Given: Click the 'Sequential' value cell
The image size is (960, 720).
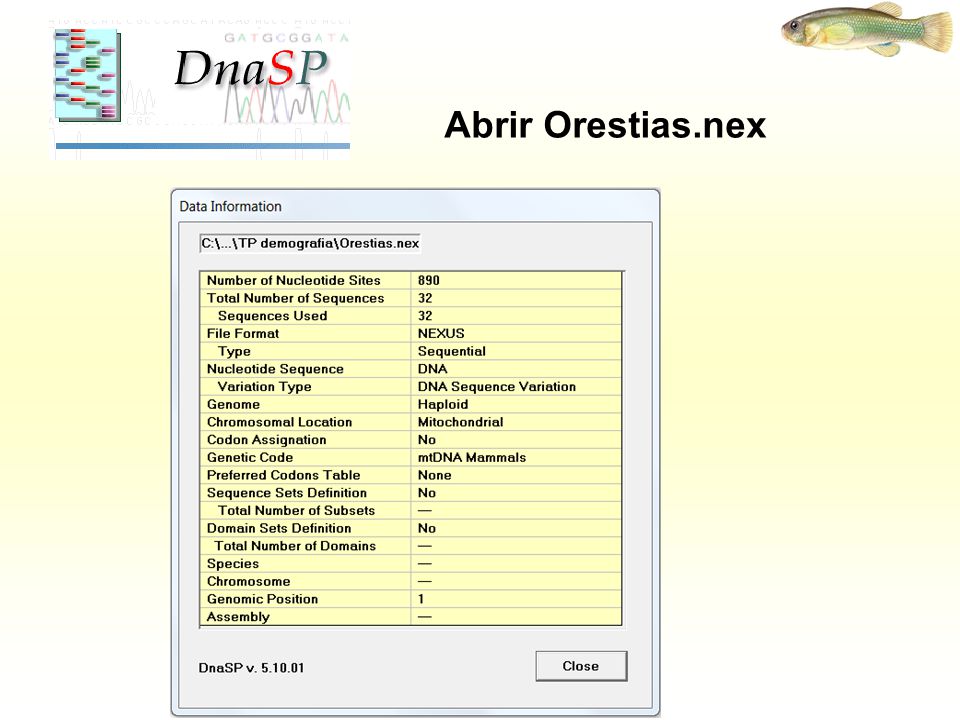Looking at the screenshot, I should pos(451,351).
